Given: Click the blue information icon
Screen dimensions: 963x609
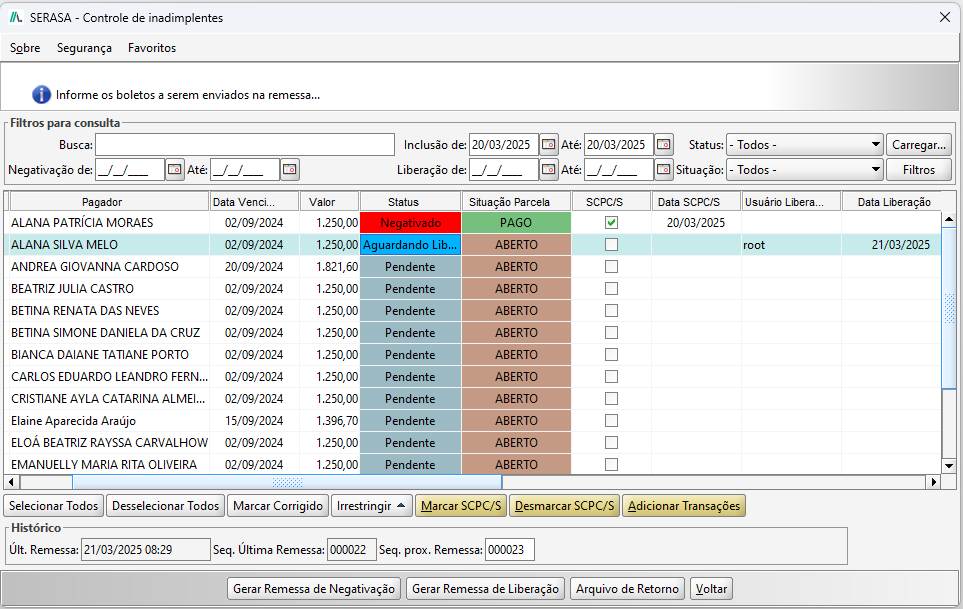Looking at the screenshot, I should coord(41,95).
